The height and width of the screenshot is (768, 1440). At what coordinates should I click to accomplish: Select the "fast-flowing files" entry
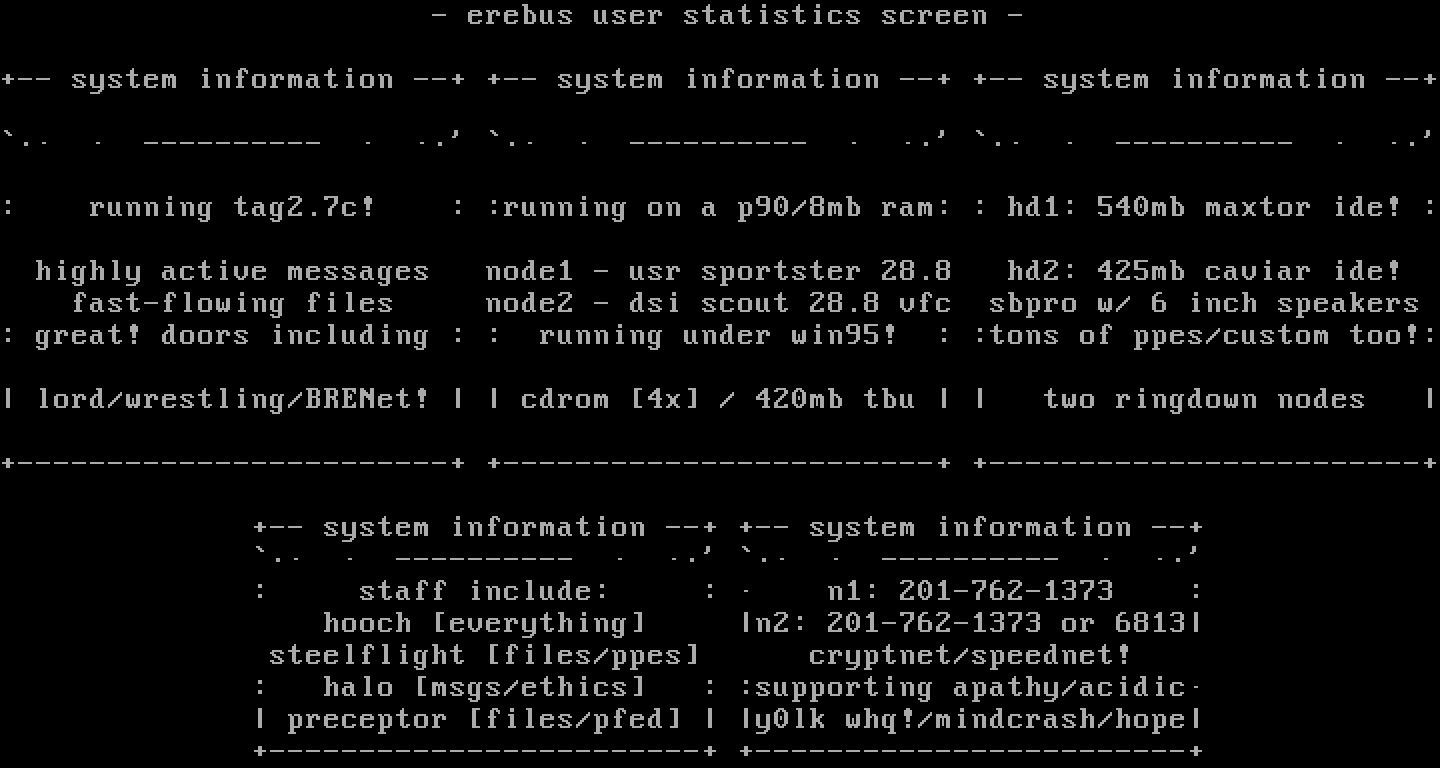232,303
